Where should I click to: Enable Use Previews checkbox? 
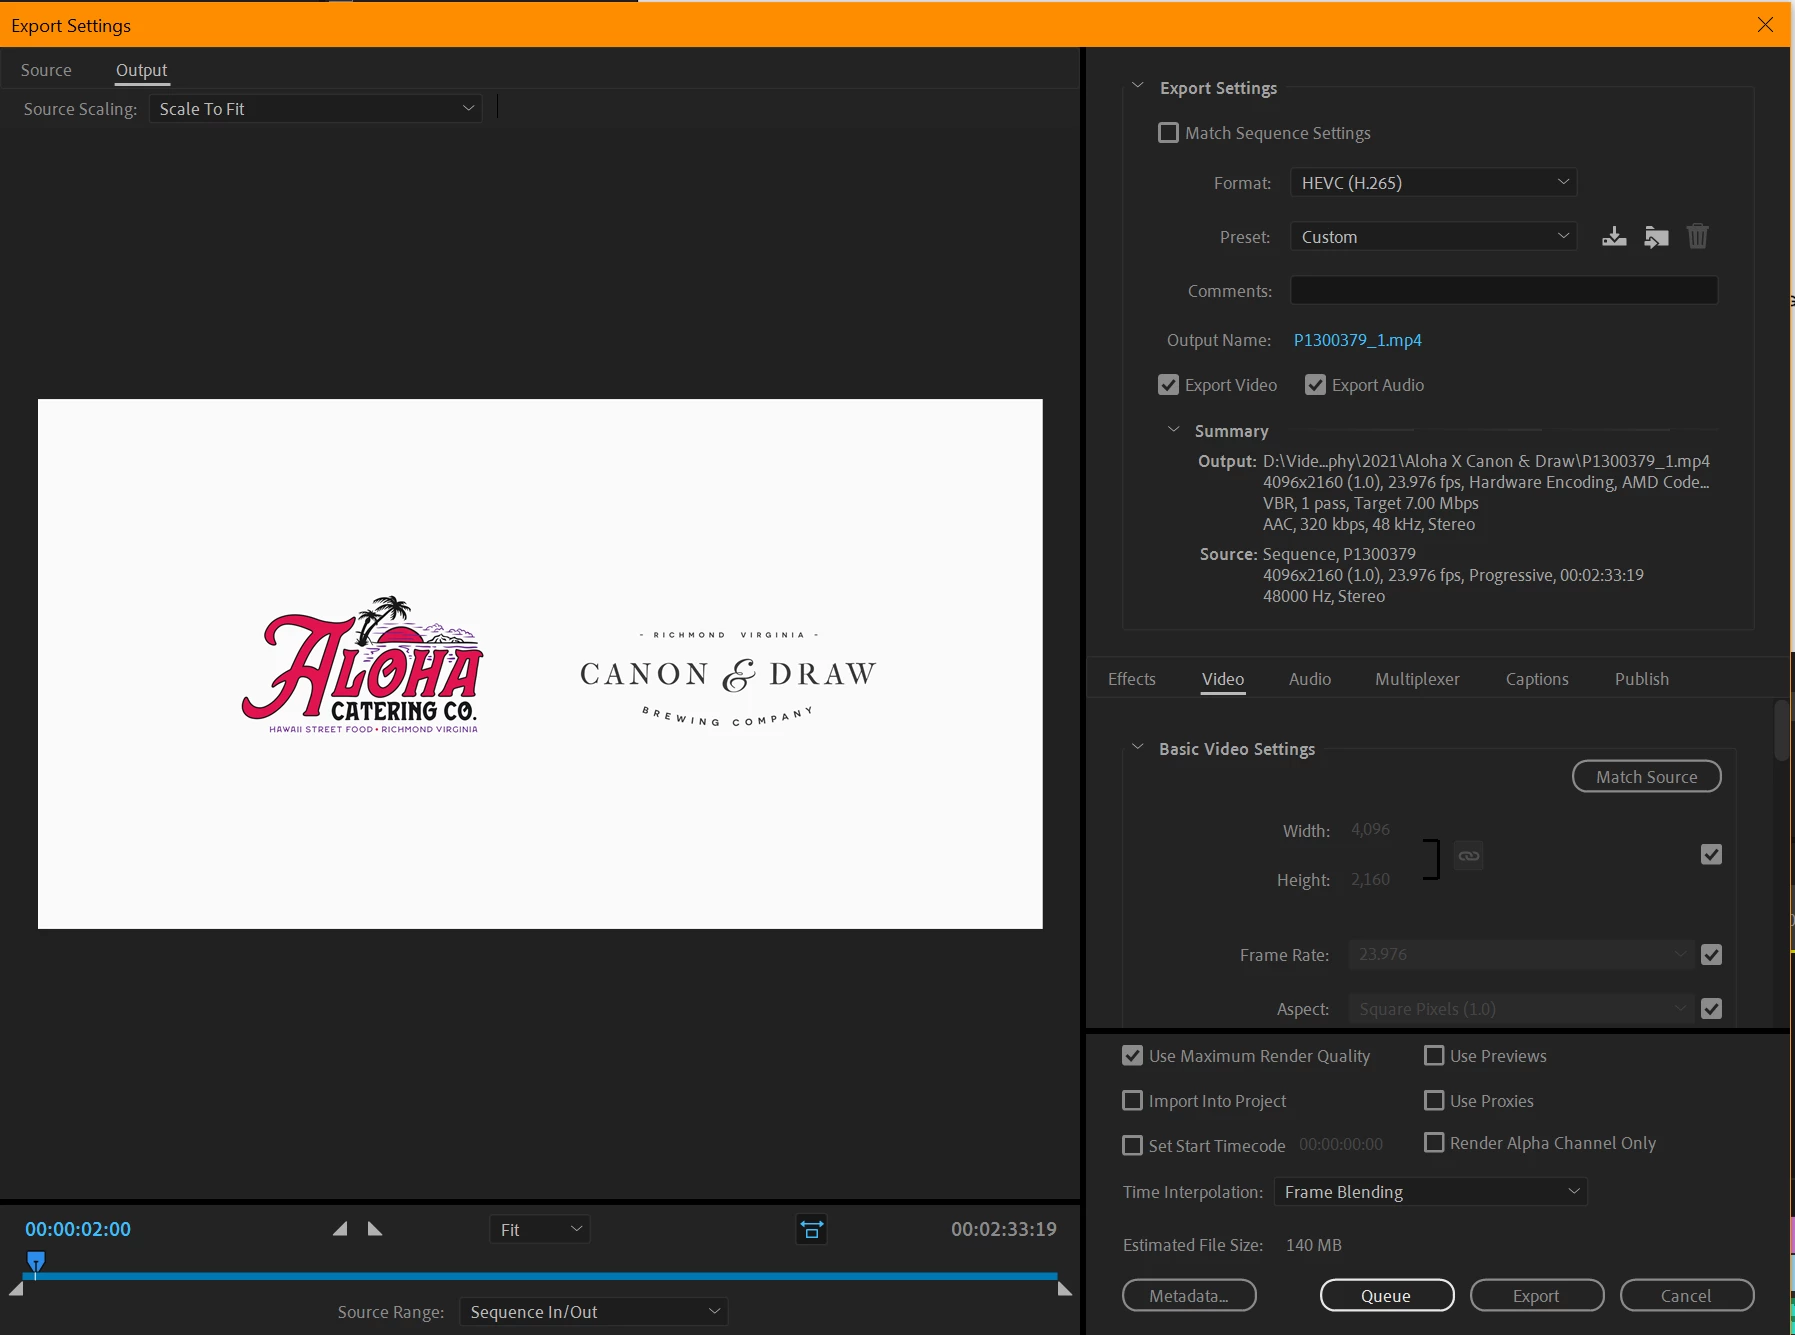pos(1434,1055)
